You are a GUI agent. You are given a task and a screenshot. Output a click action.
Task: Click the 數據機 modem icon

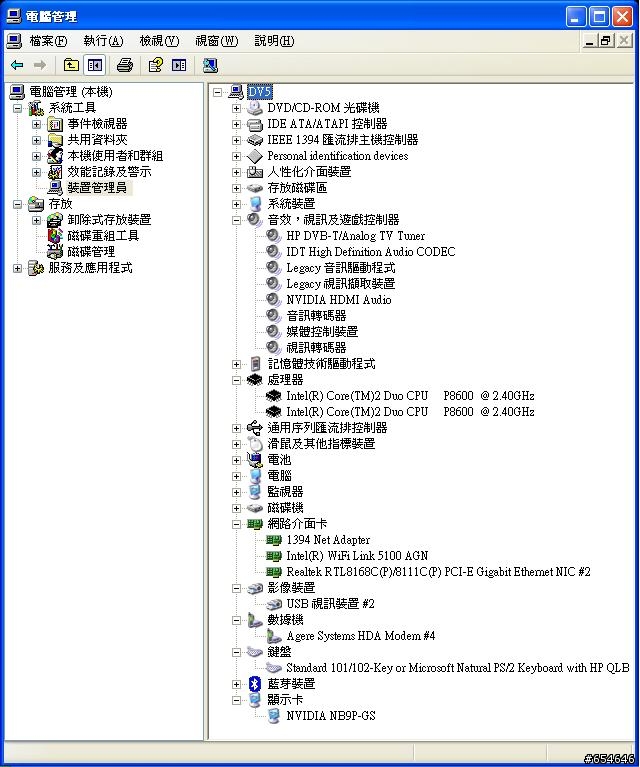click(x=255, y=620)
